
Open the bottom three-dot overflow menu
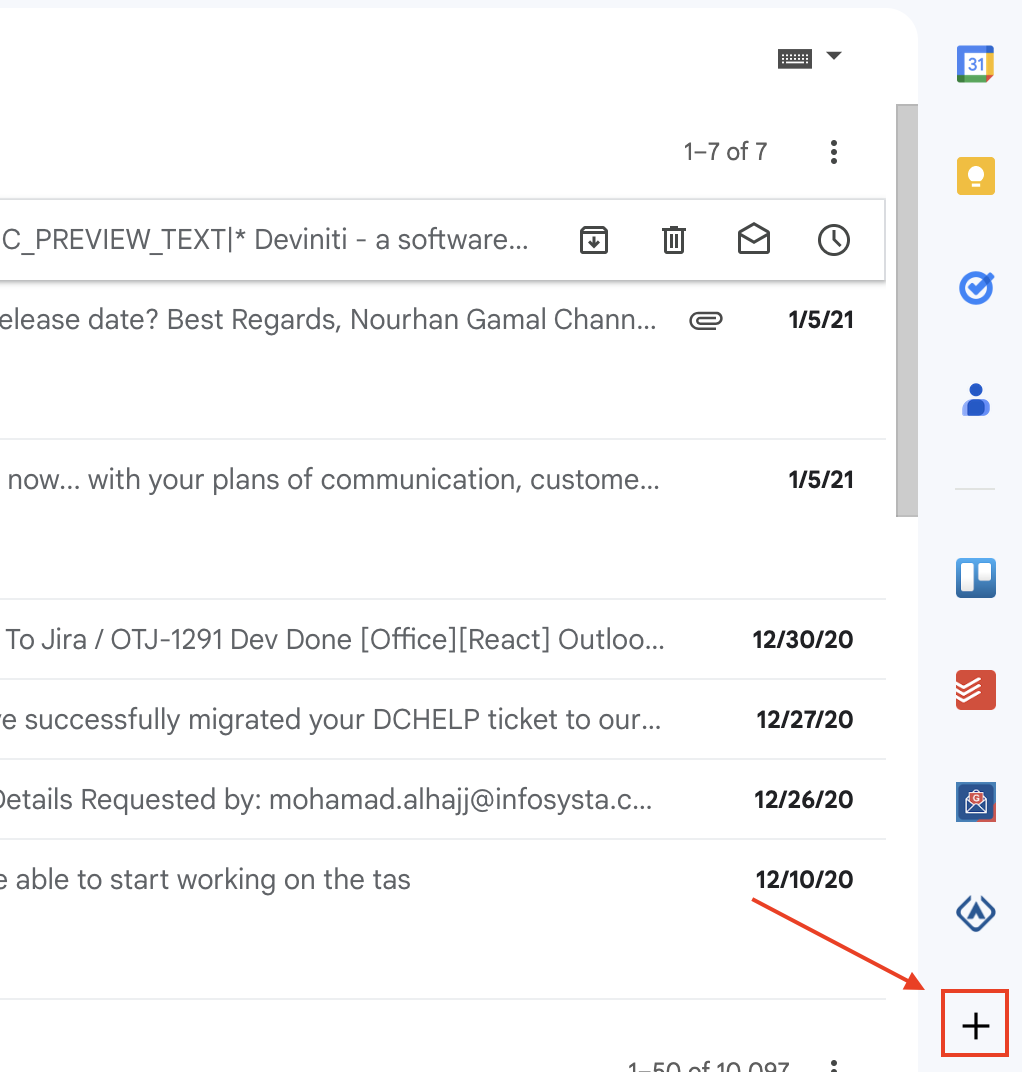pos(834,1066)
